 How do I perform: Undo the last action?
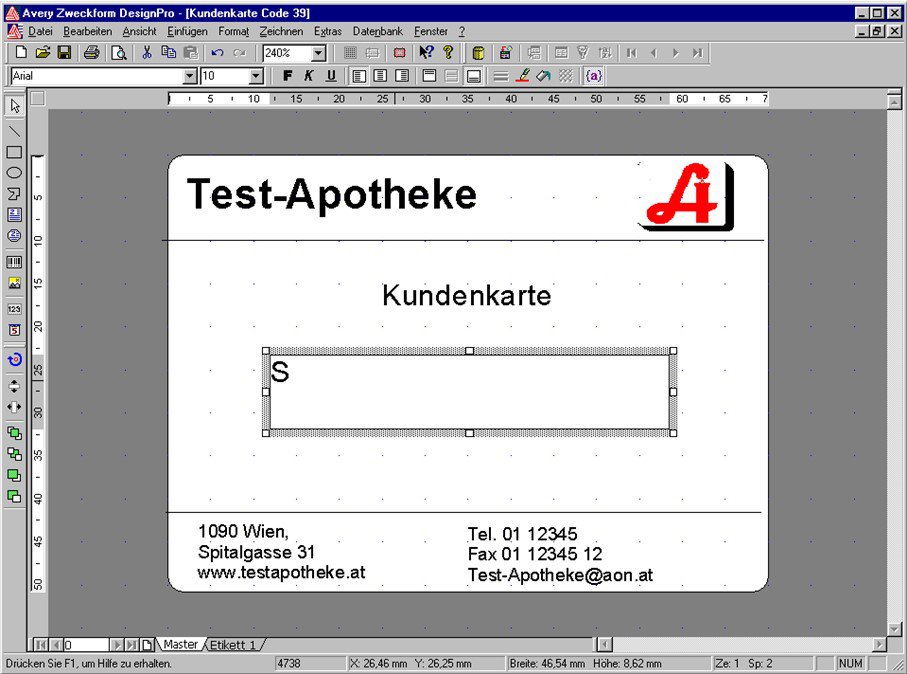tap(215, 52)
